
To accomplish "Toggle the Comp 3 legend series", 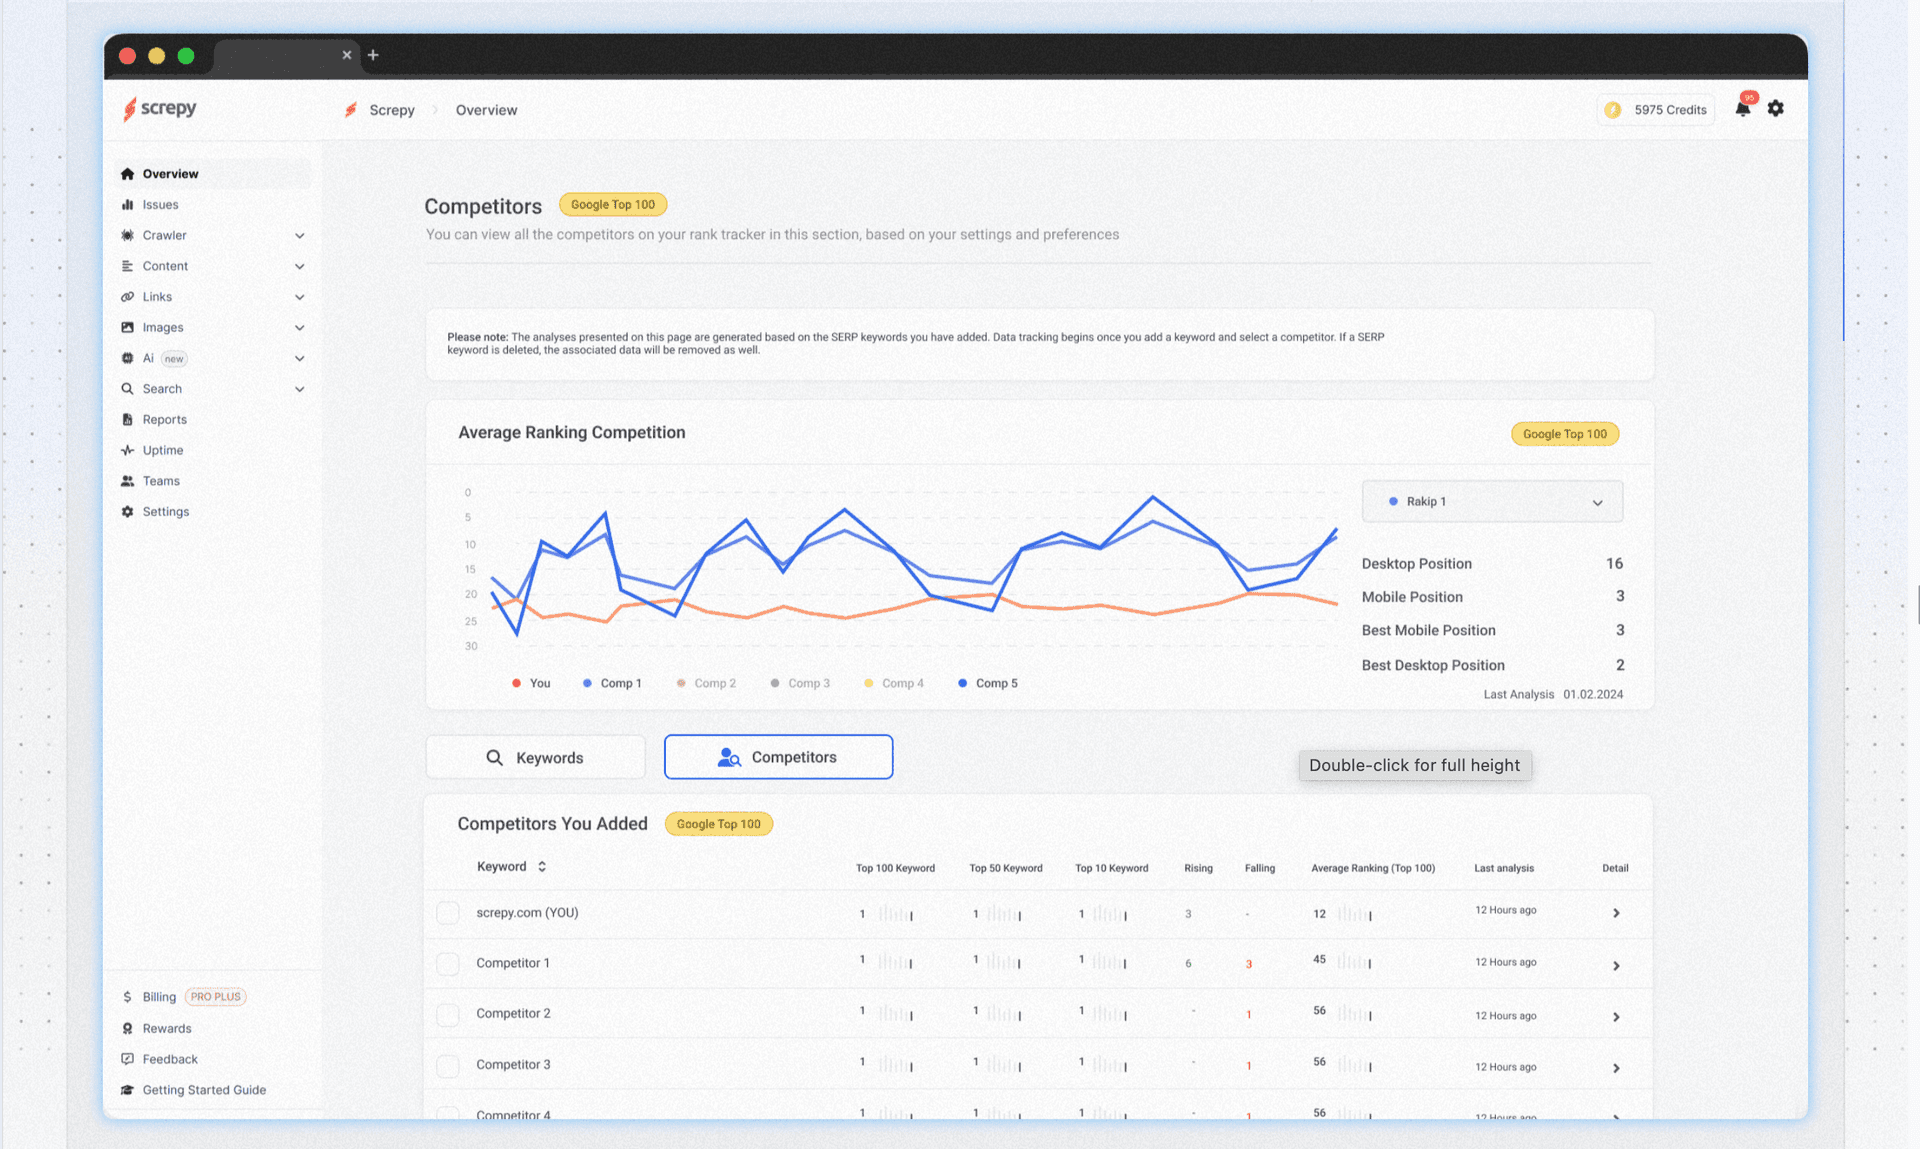I will pyautogui.click(x=800, y=683).
